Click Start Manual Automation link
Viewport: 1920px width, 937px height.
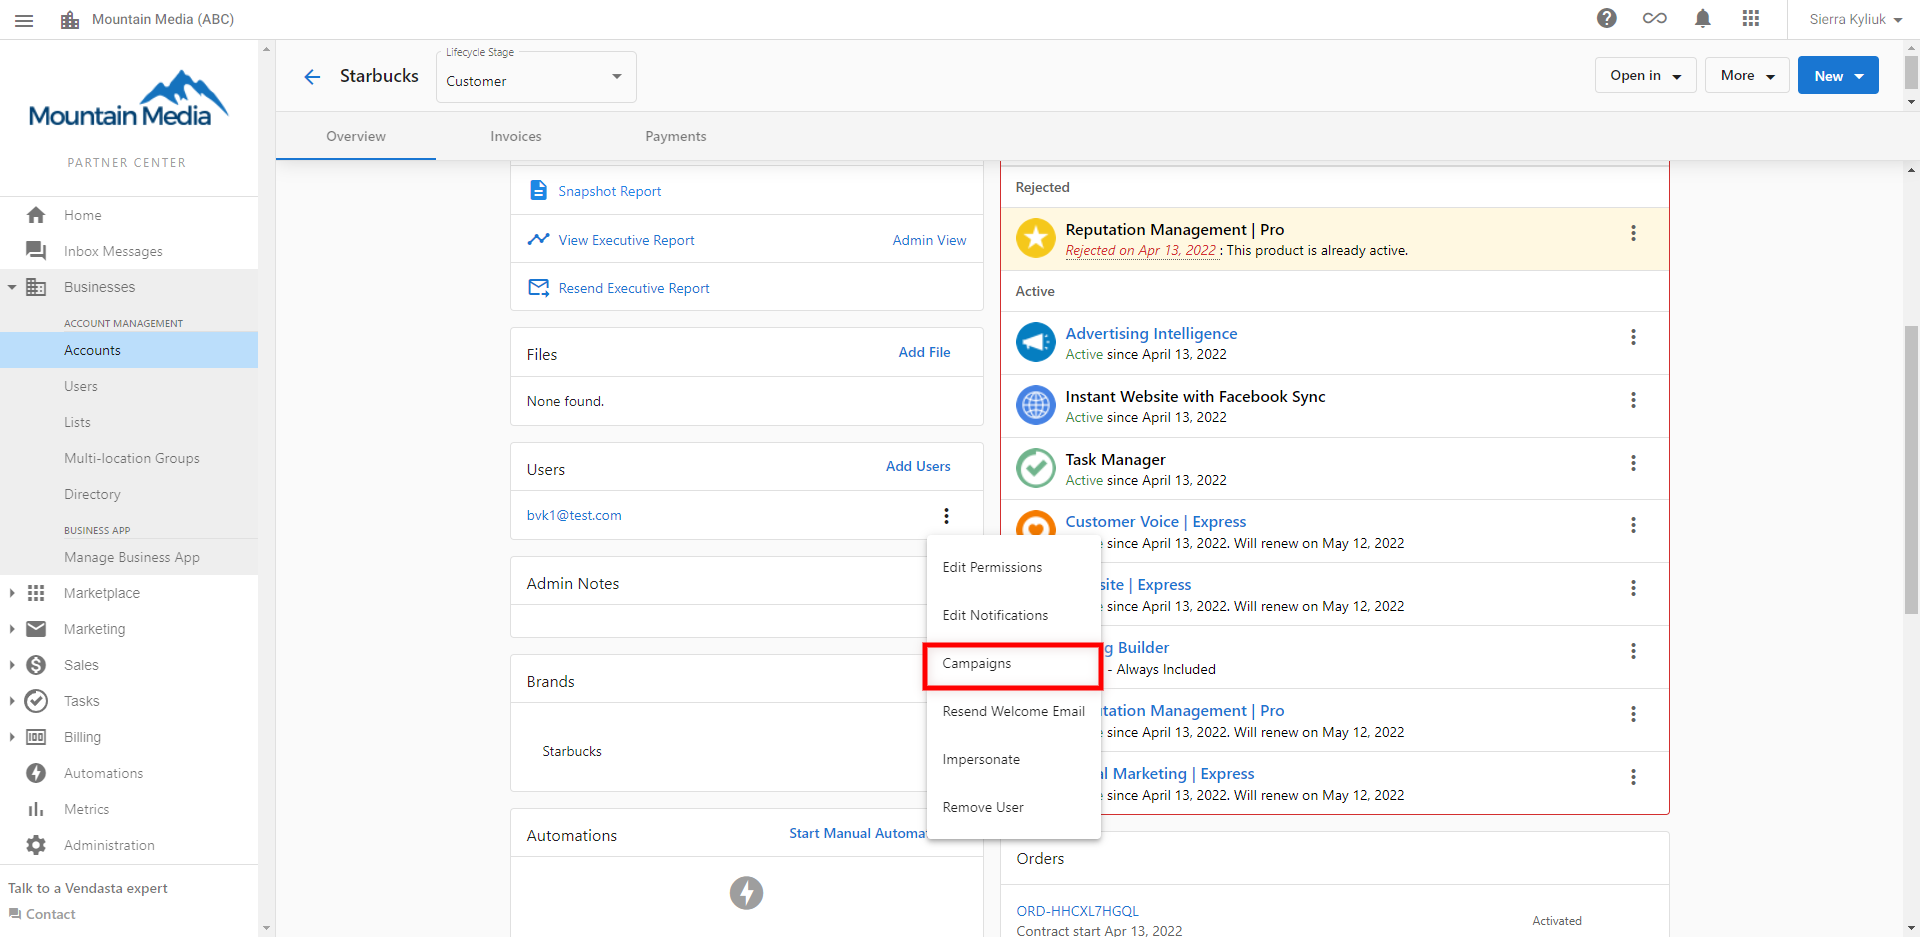858,833
